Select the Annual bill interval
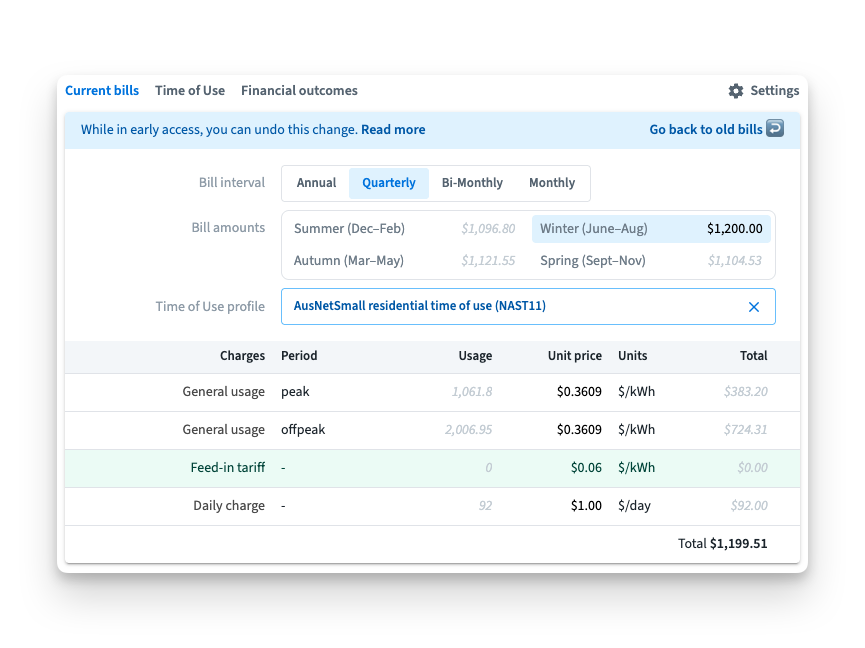865x648 pixels. point(316,183)
